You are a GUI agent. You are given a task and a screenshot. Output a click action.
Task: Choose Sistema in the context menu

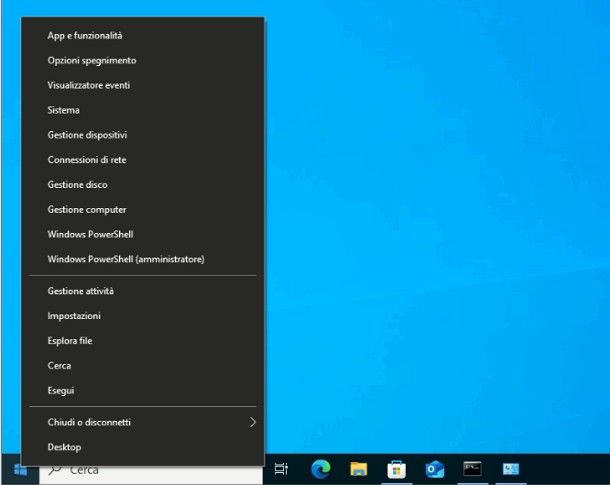(143, 110)
